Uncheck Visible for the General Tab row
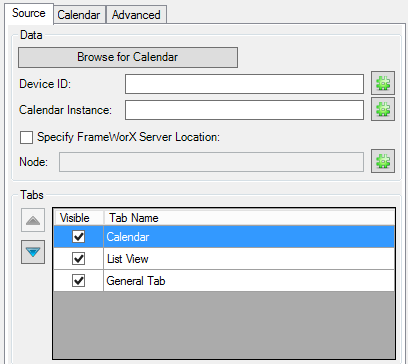 78,281
